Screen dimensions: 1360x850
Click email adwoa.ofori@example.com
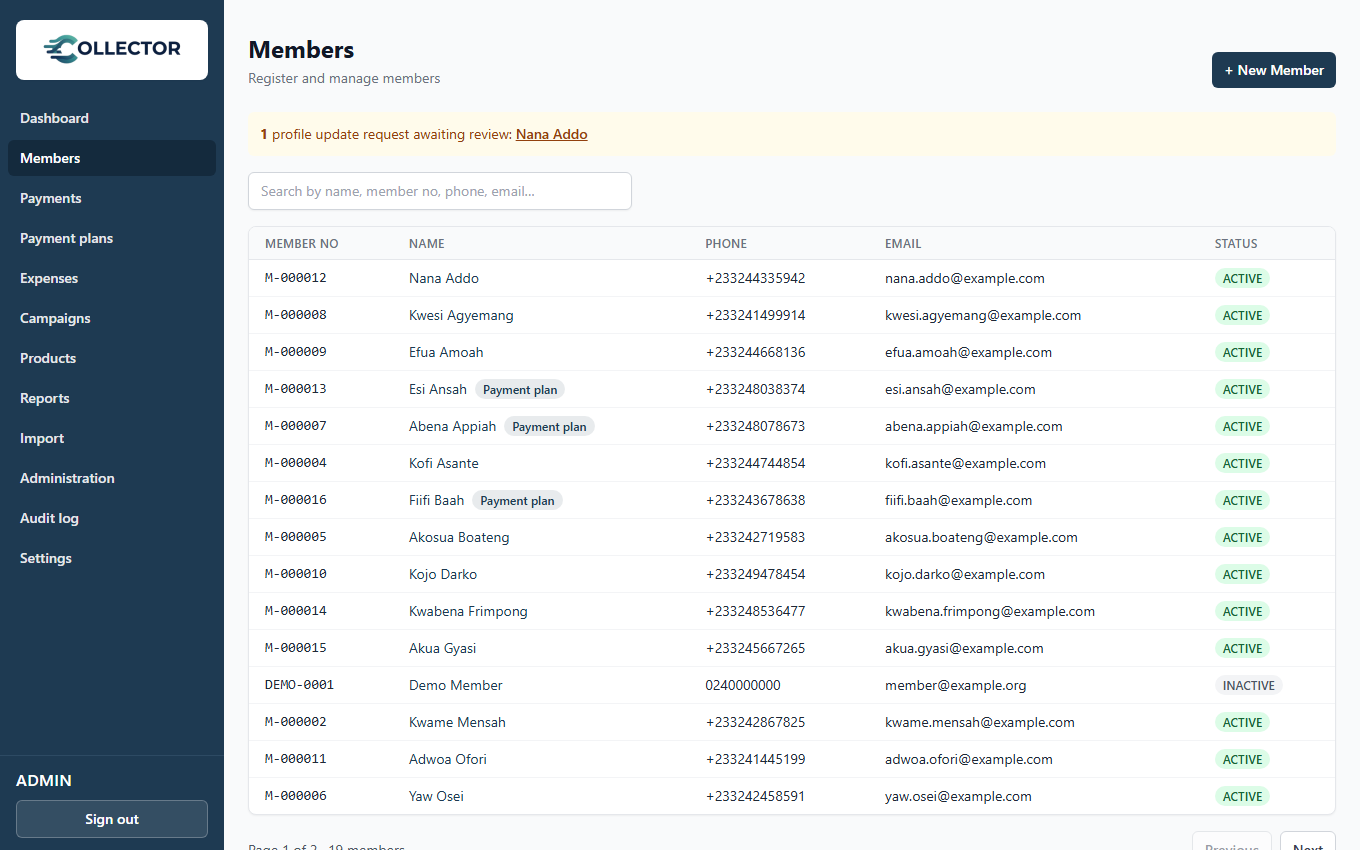(969, 759)
